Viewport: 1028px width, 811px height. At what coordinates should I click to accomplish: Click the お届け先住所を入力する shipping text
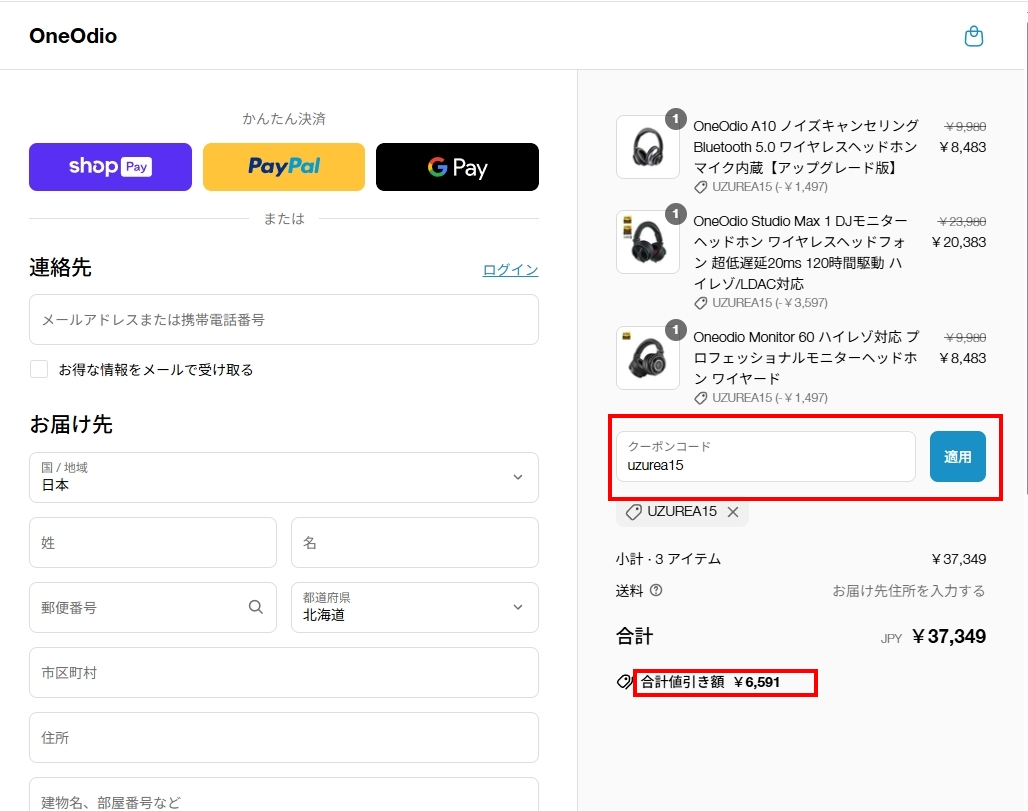coord(909,591)
